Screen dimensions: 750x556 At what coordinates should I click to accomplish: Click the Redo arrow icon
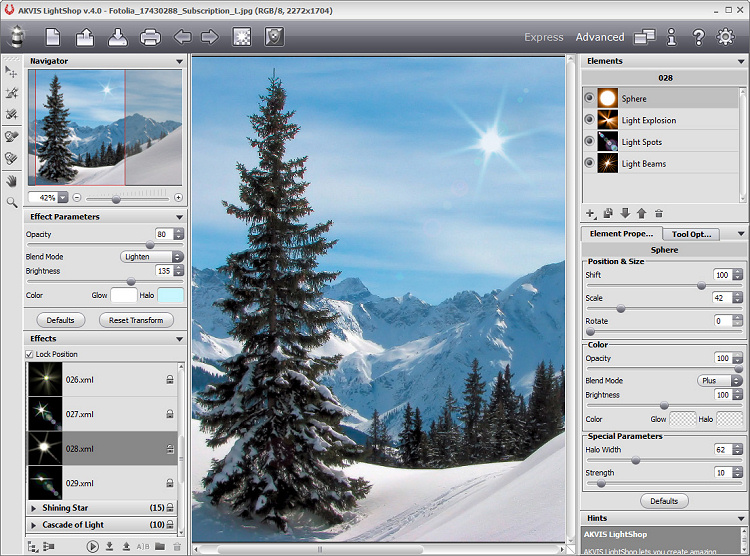pyautogui.click(x=210, y=38)
